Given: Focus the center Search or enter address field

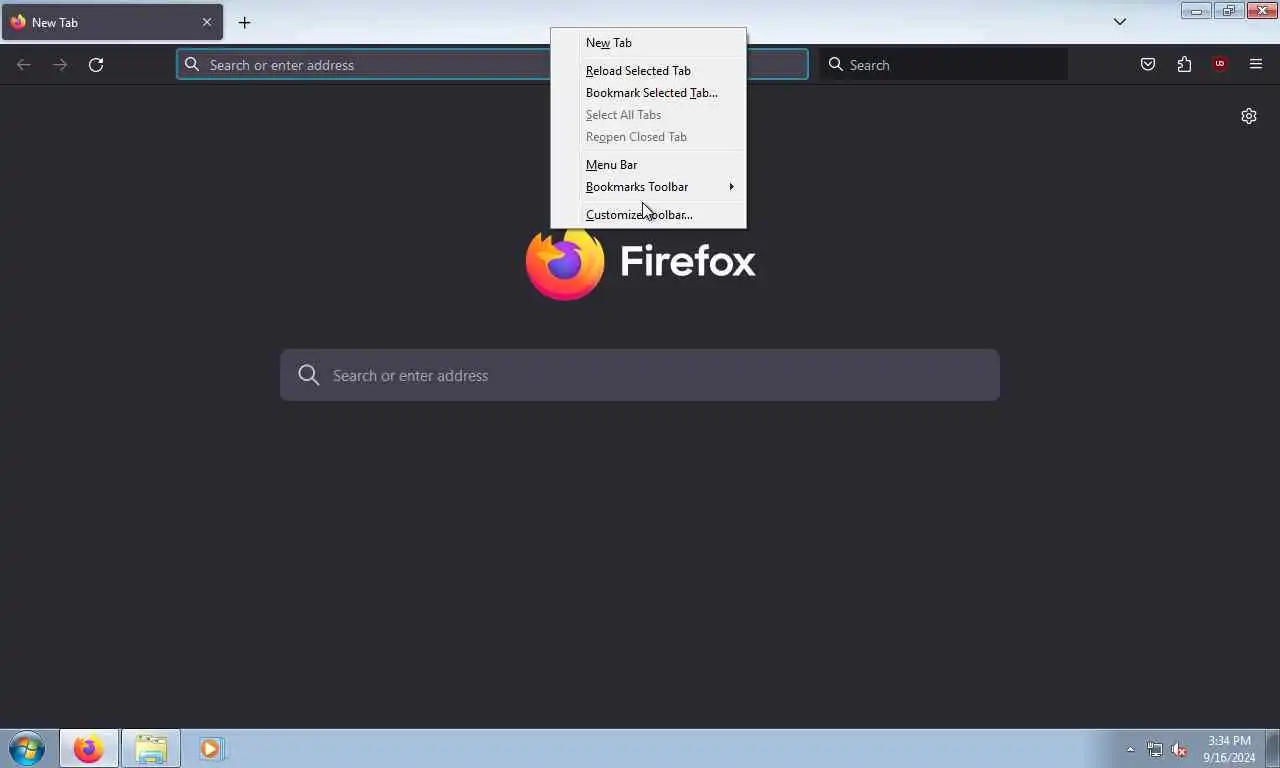Looking at the screenshot, I should click(x=640, y=375).
